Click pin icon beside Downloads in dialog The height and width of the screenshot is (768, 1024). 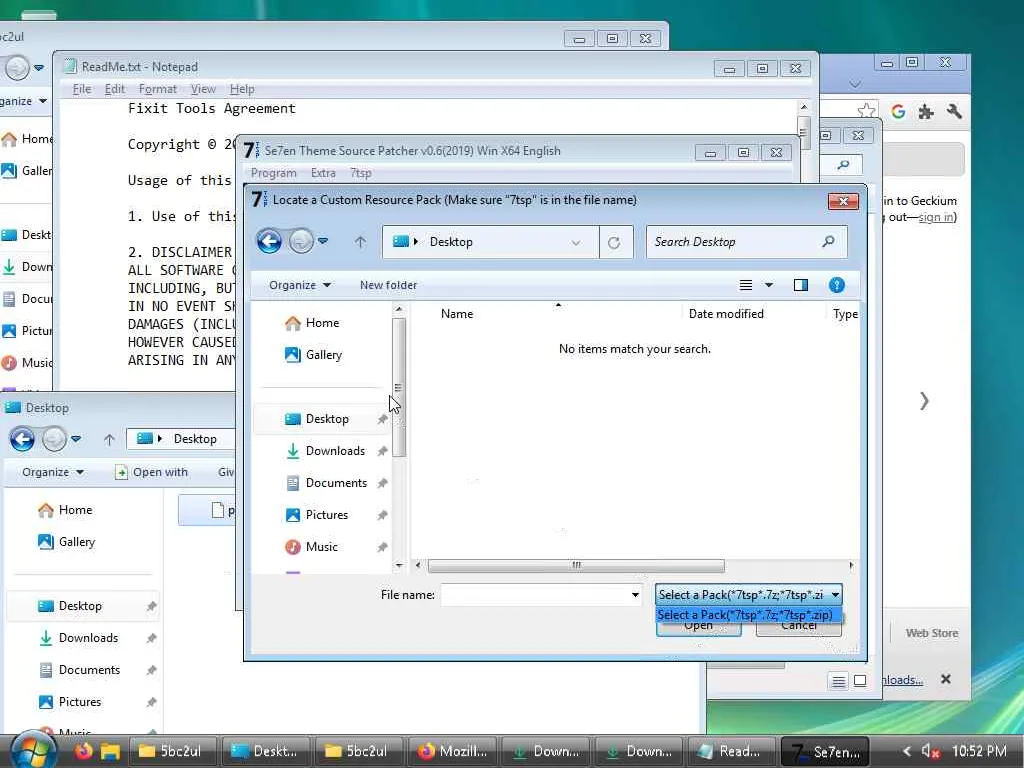[x=382, y=451]
